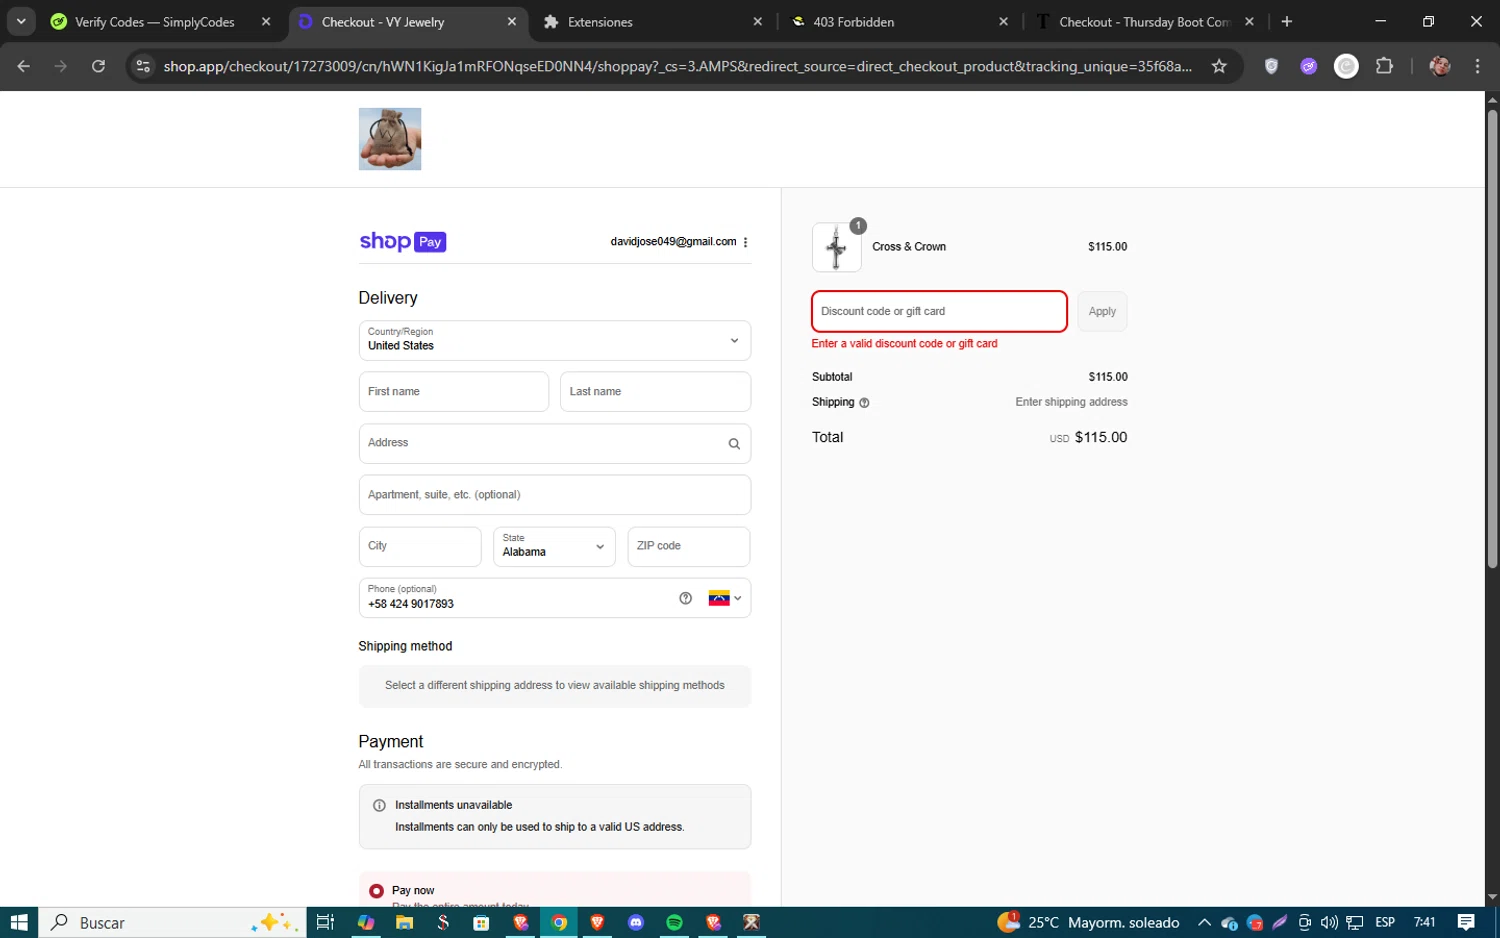Open the tab search dropdown arrow
The height and width of the screenshot is (938, 1500).
21,21
